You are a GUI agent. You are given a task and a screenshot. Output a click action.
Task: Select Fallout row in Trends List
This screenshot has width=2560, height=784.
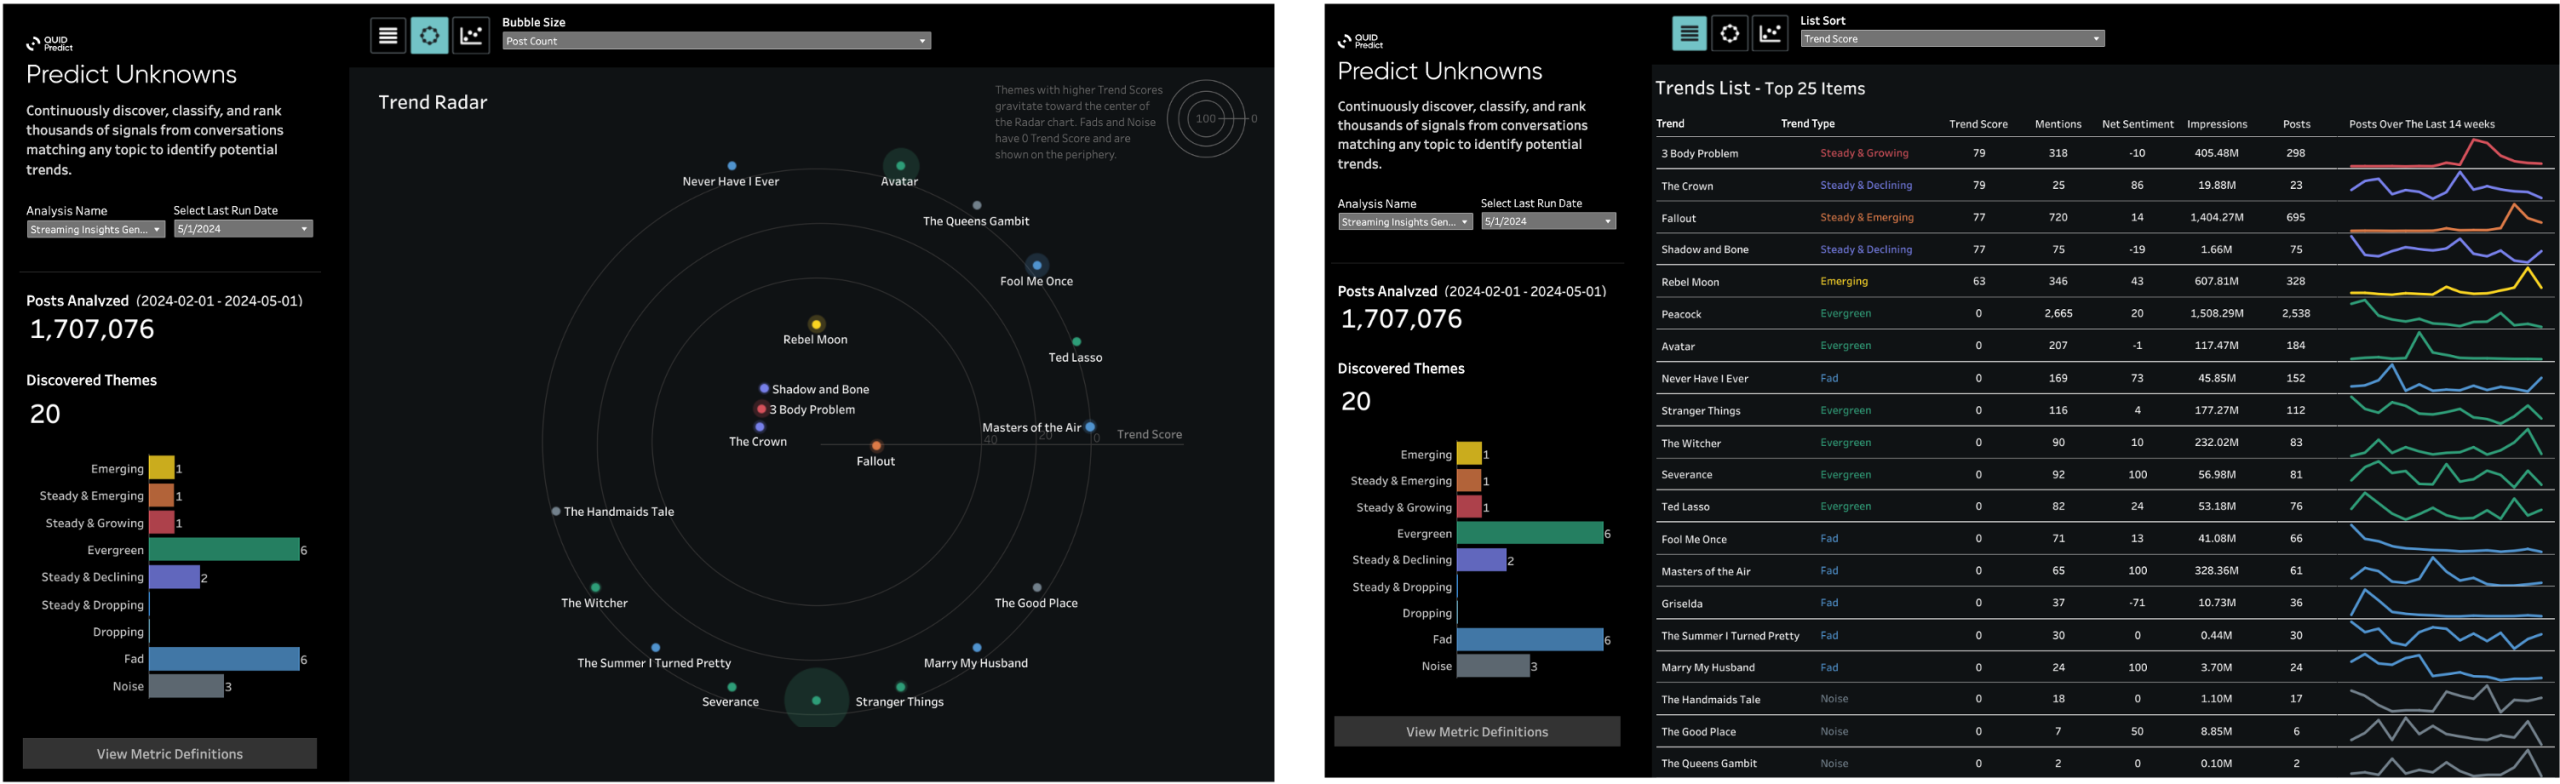coord(2105,217)
